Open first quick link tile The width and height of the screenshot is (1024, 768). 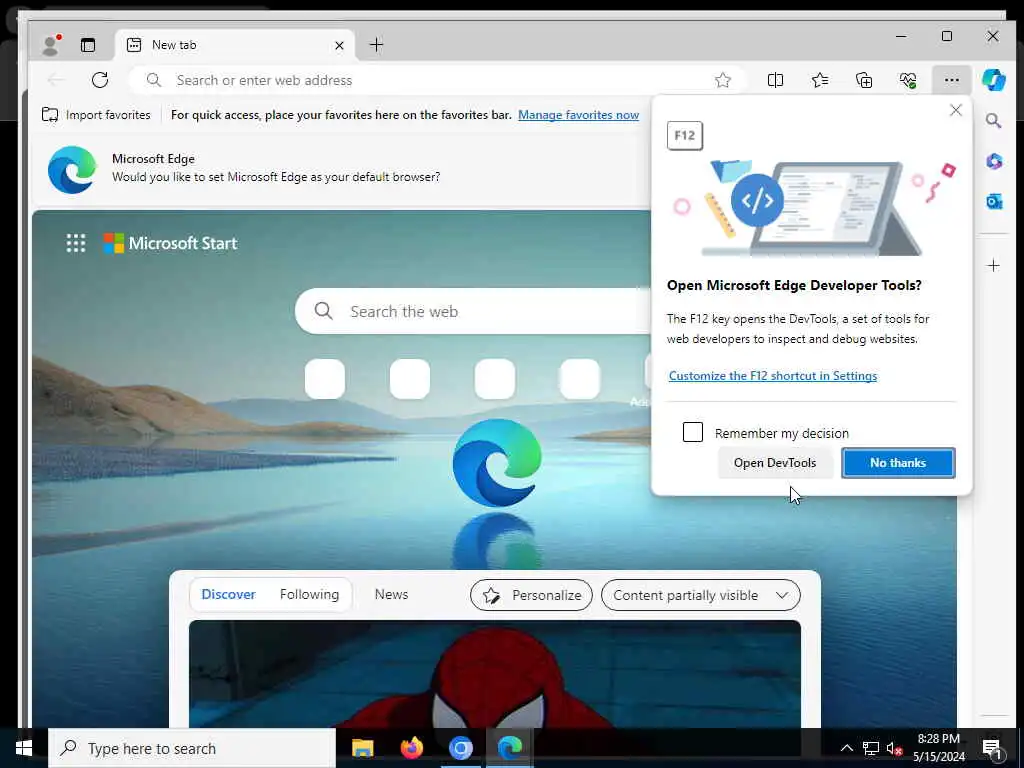[325, 379]
